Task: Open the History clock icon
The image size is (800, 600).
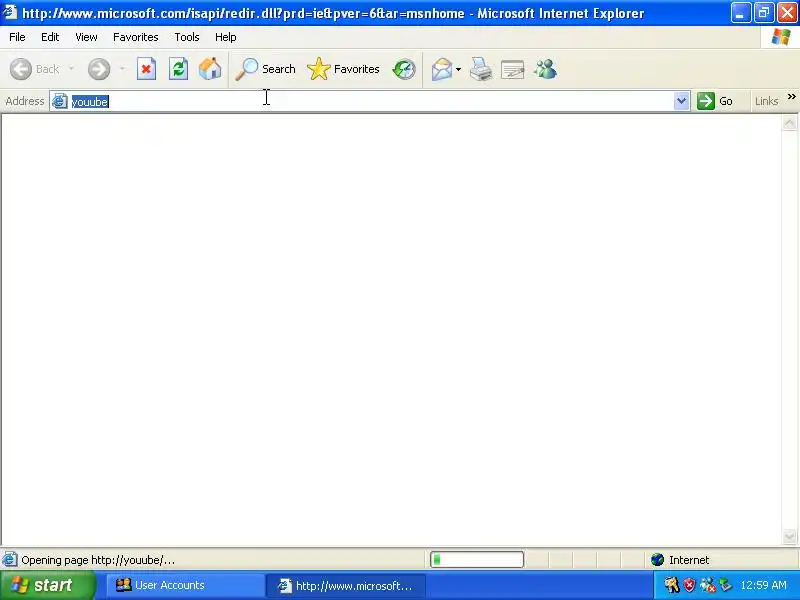Action: coord(404,69)
